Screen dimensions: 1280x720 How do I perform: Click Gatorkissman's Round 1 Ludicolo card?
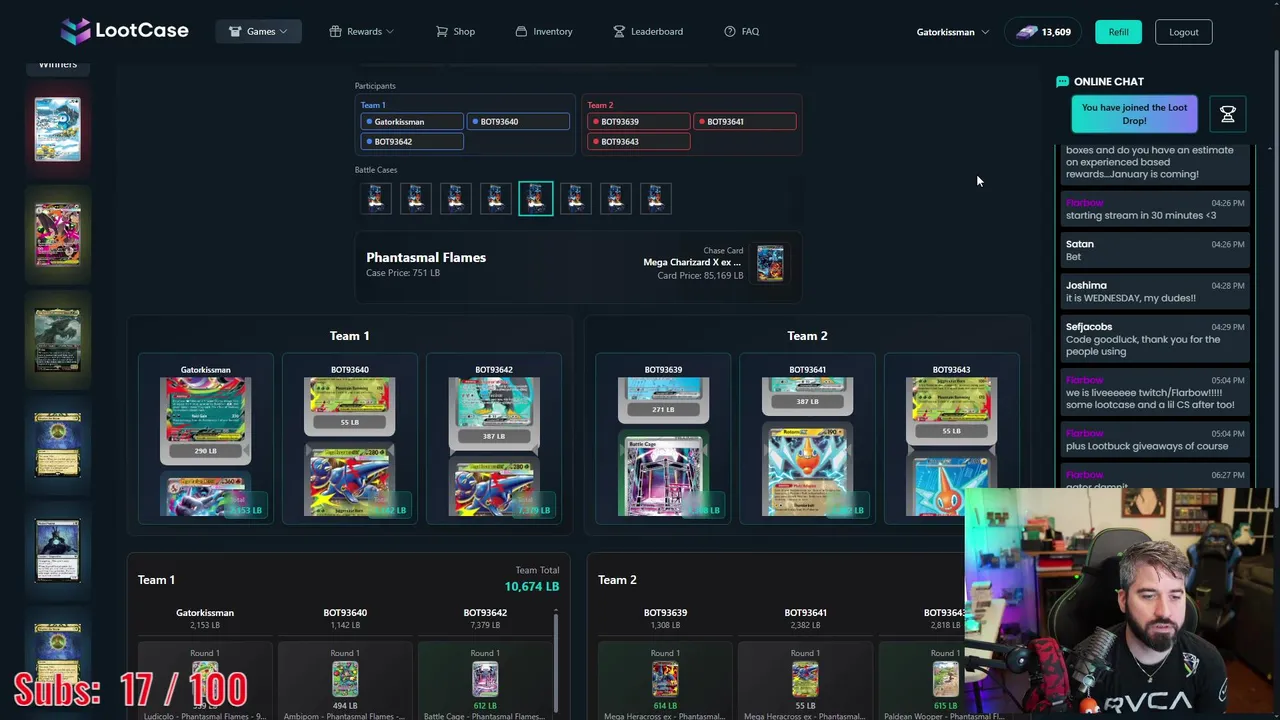point(205,680)
